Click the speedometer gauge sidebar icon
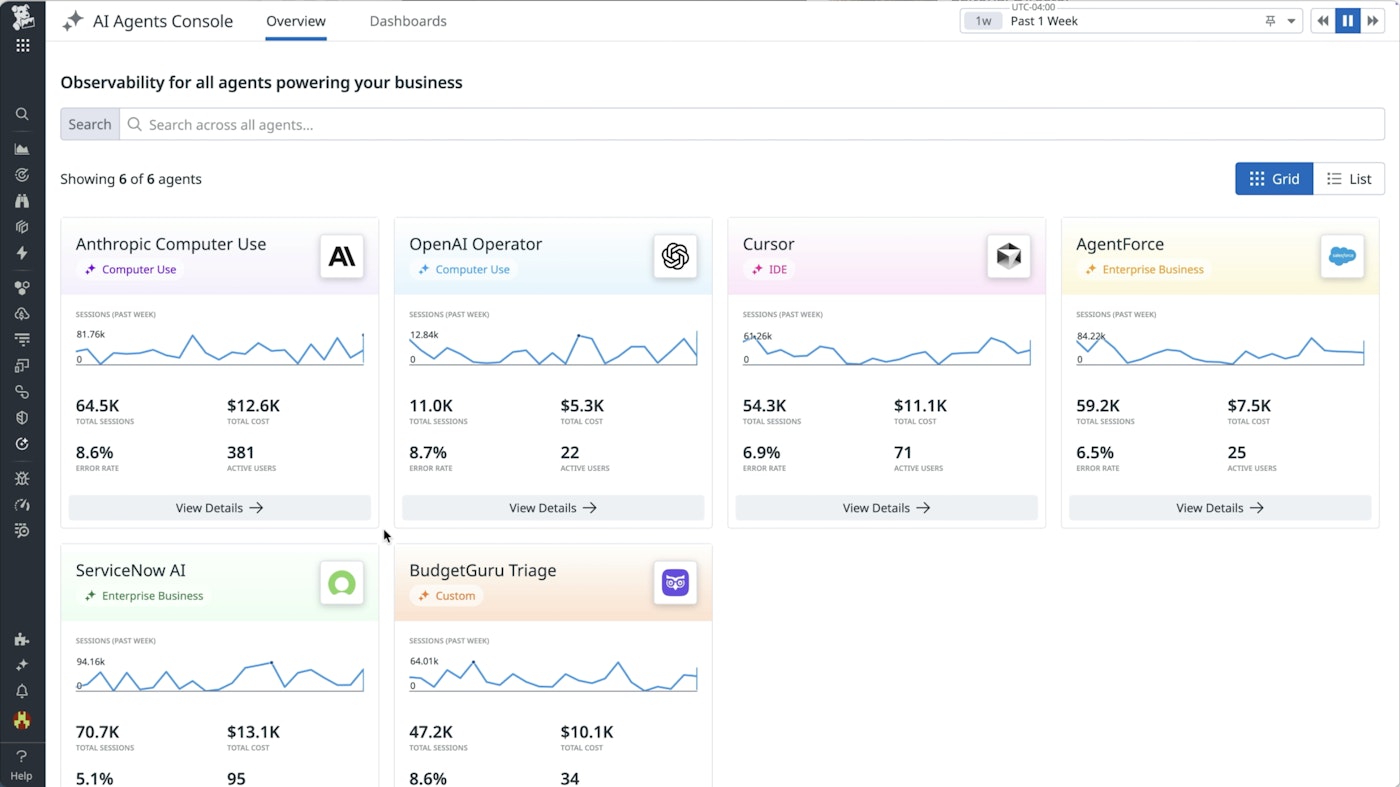Viewport: 1400px width, 787px height. pyautogui.click(x=22, y=505)
